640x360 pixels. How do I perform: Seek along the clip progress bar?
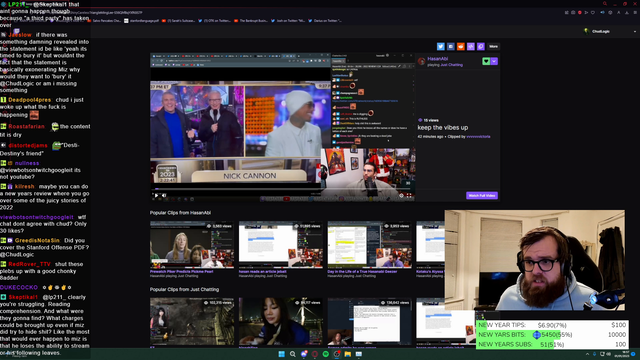point(282,189)
